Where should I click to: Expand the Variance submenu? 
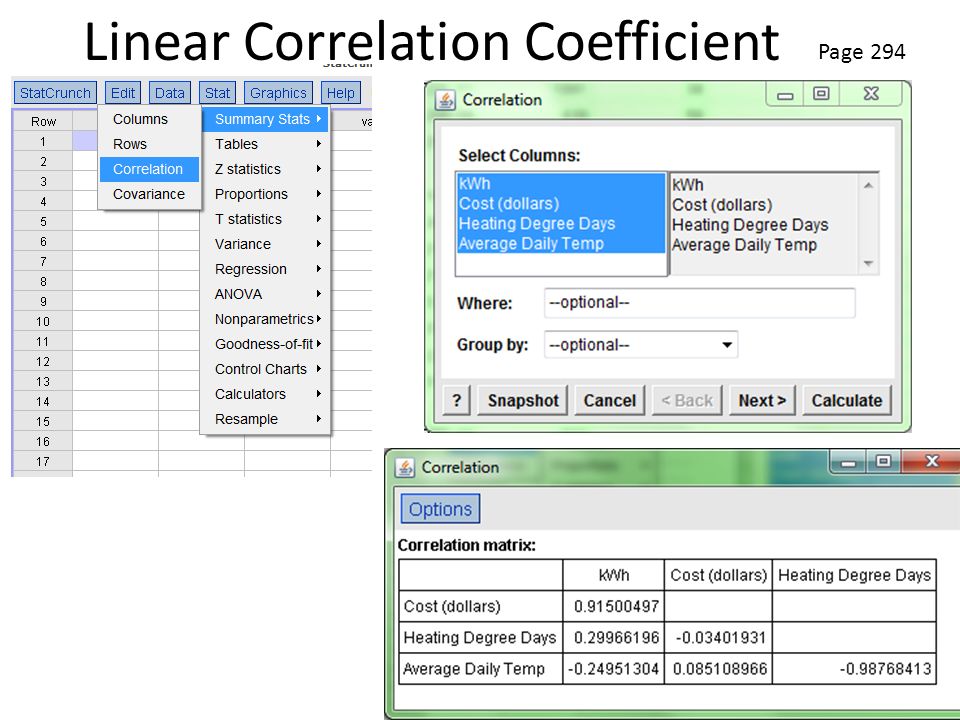[x=265, y=244]
